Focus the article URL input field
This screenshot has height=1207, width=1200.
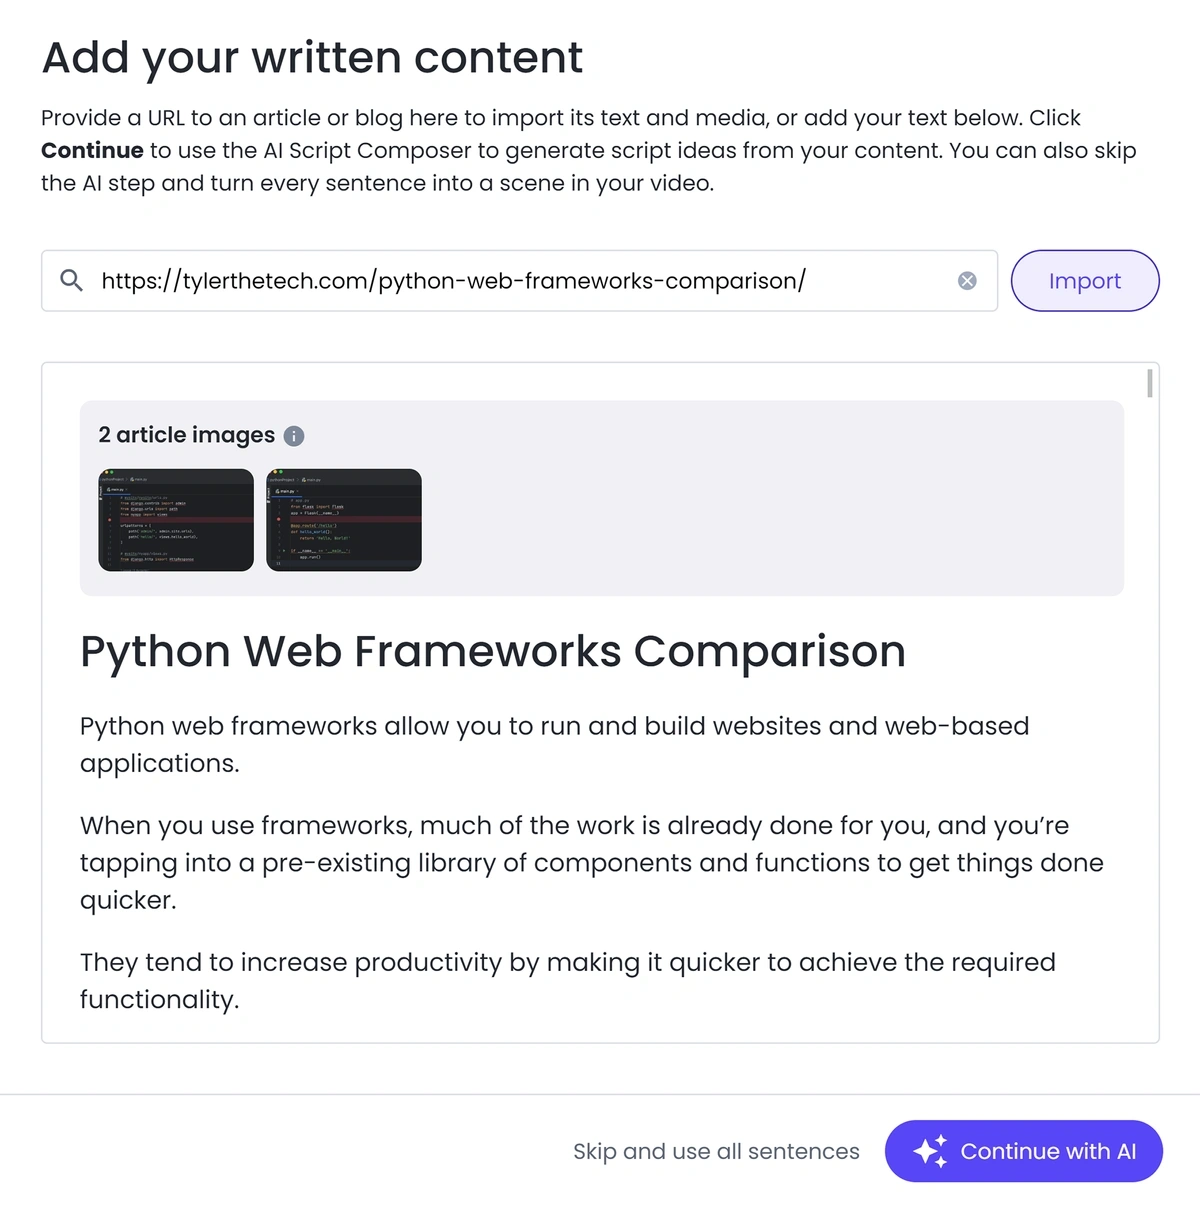(519, 281)
